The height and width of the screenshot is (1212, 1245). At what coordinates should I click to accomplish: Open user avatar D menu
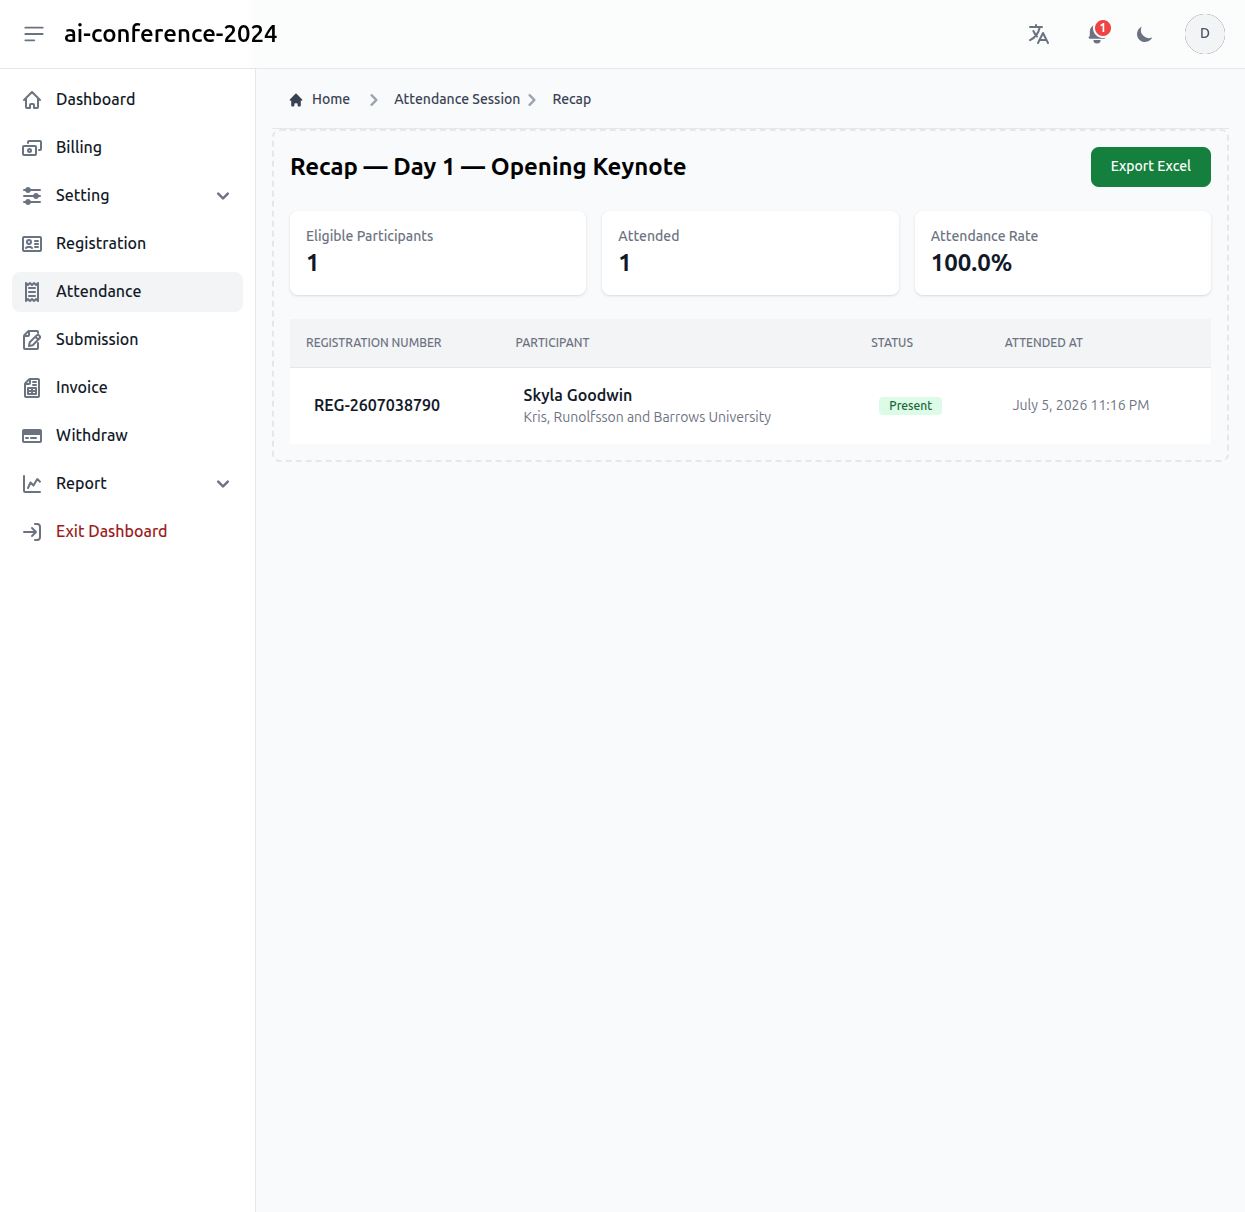pos(1205,34)
